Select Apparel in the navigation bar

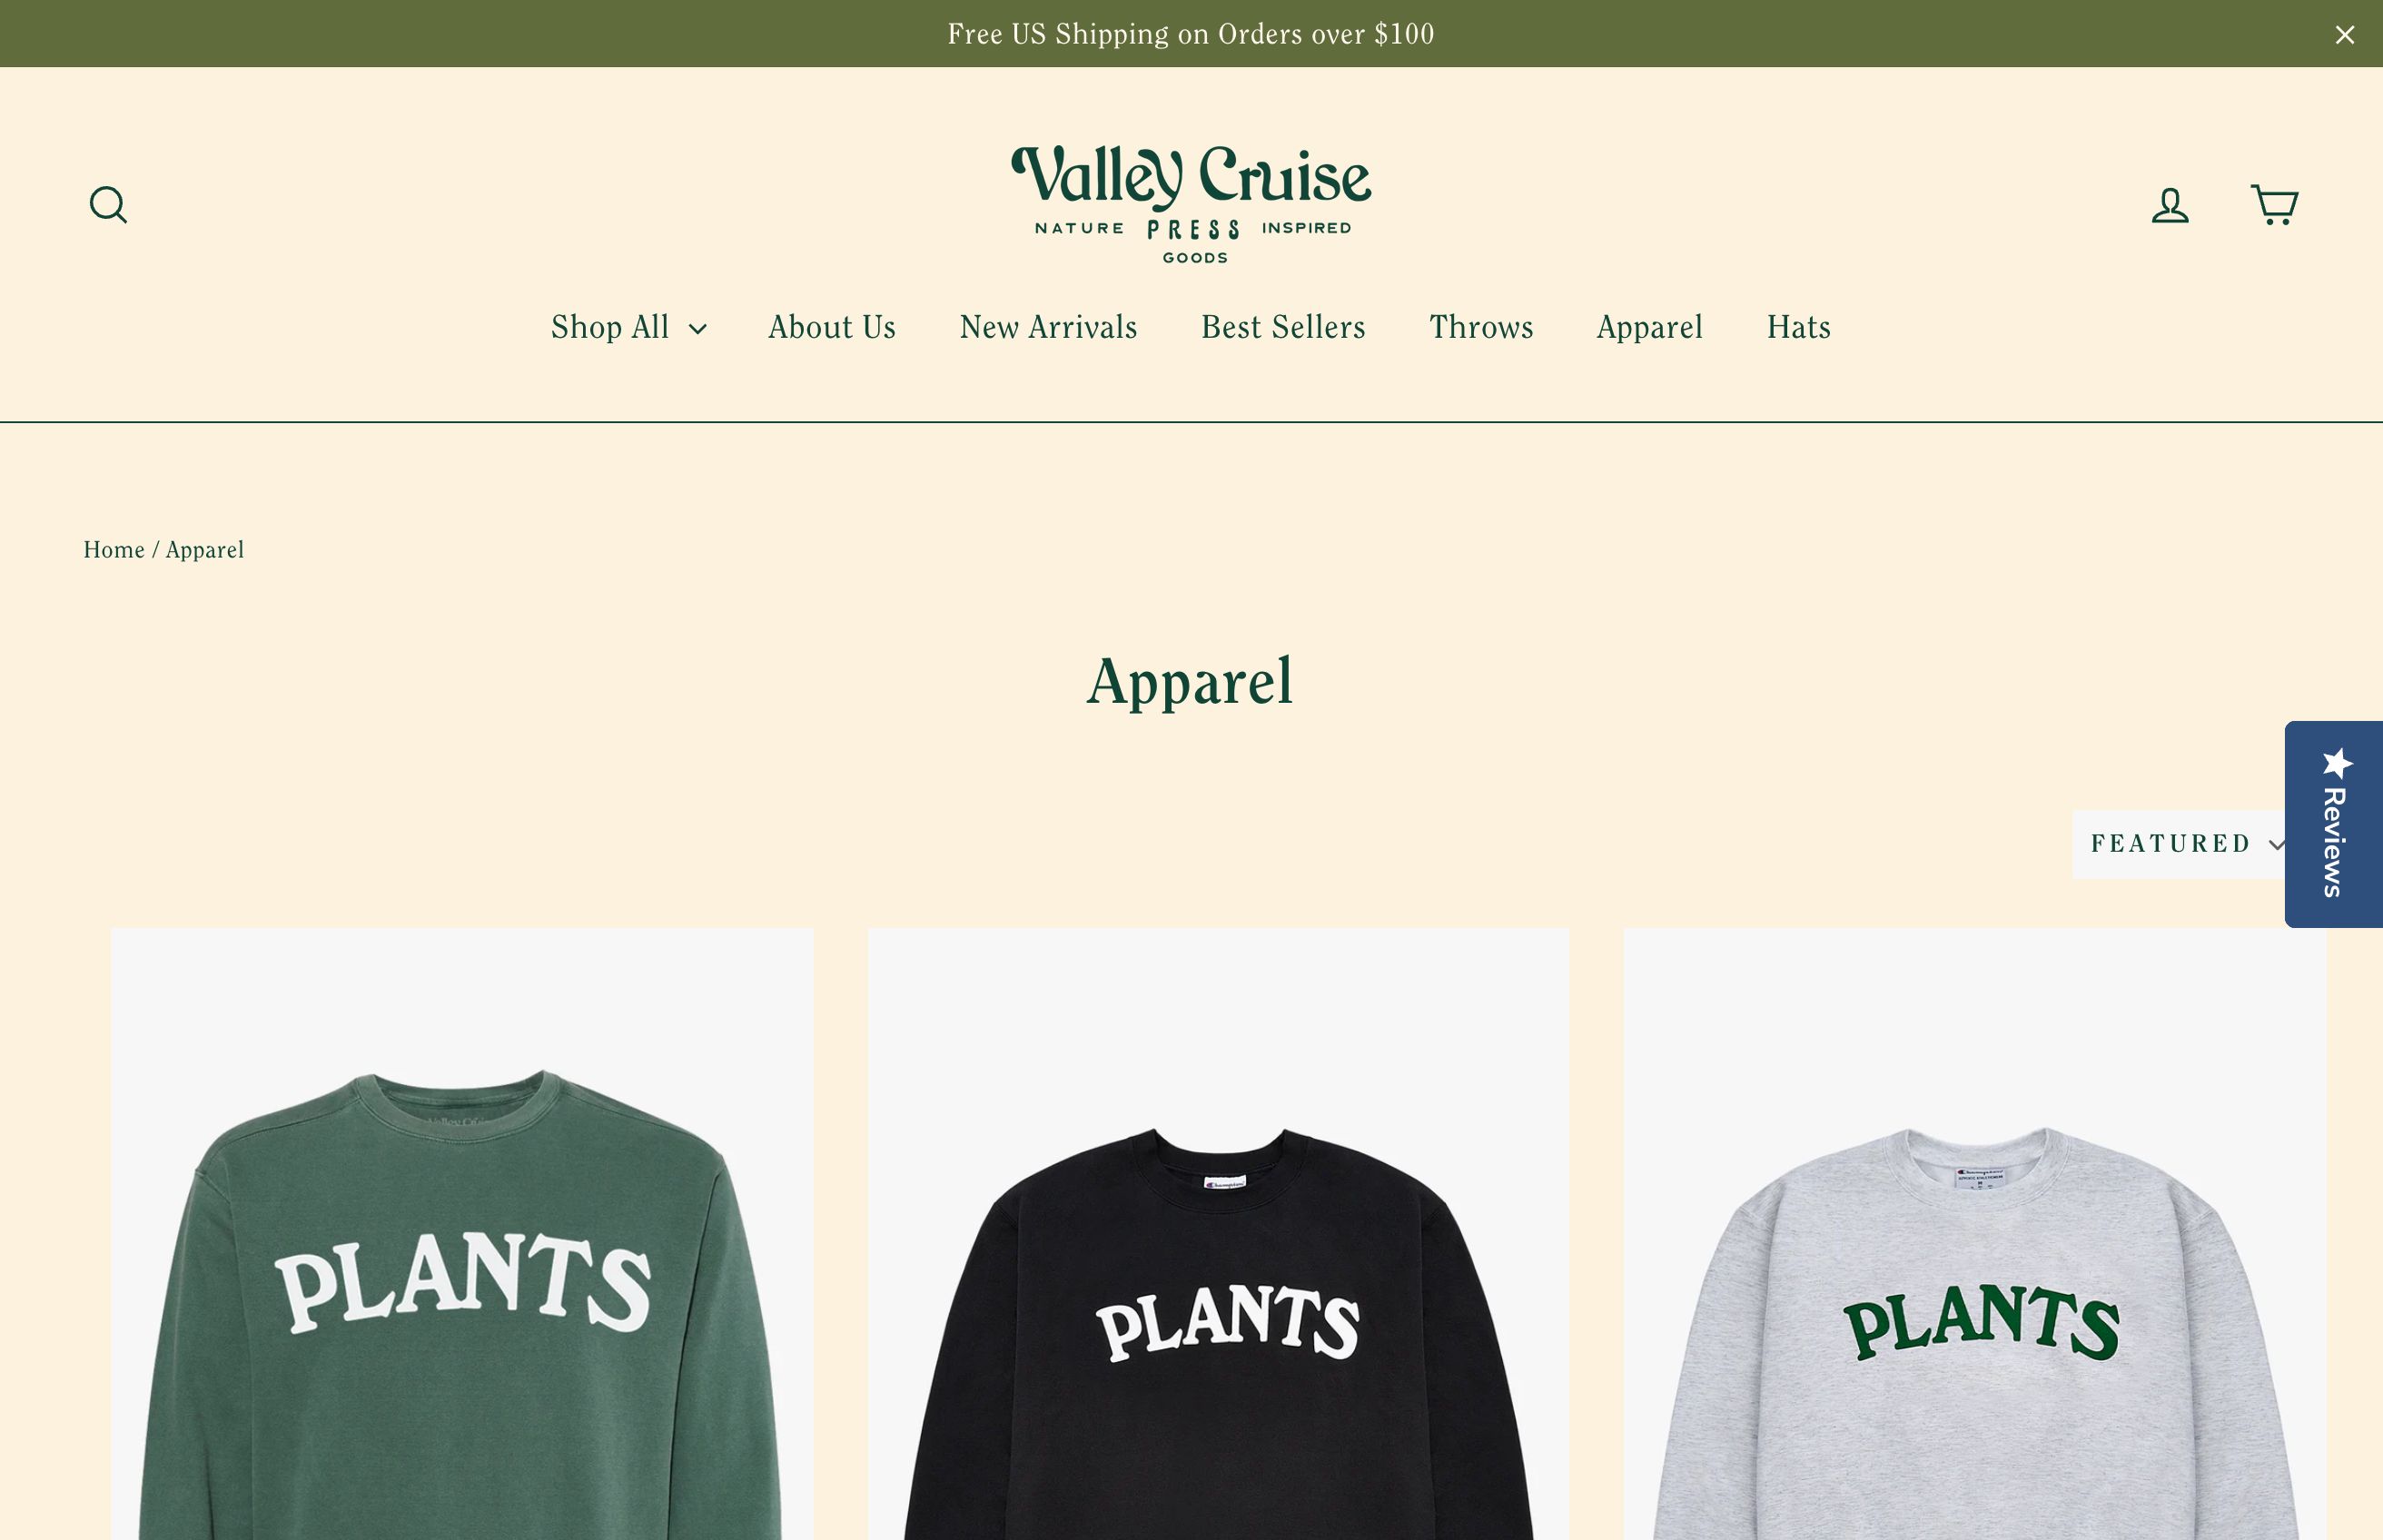[x=1650, y=327]
